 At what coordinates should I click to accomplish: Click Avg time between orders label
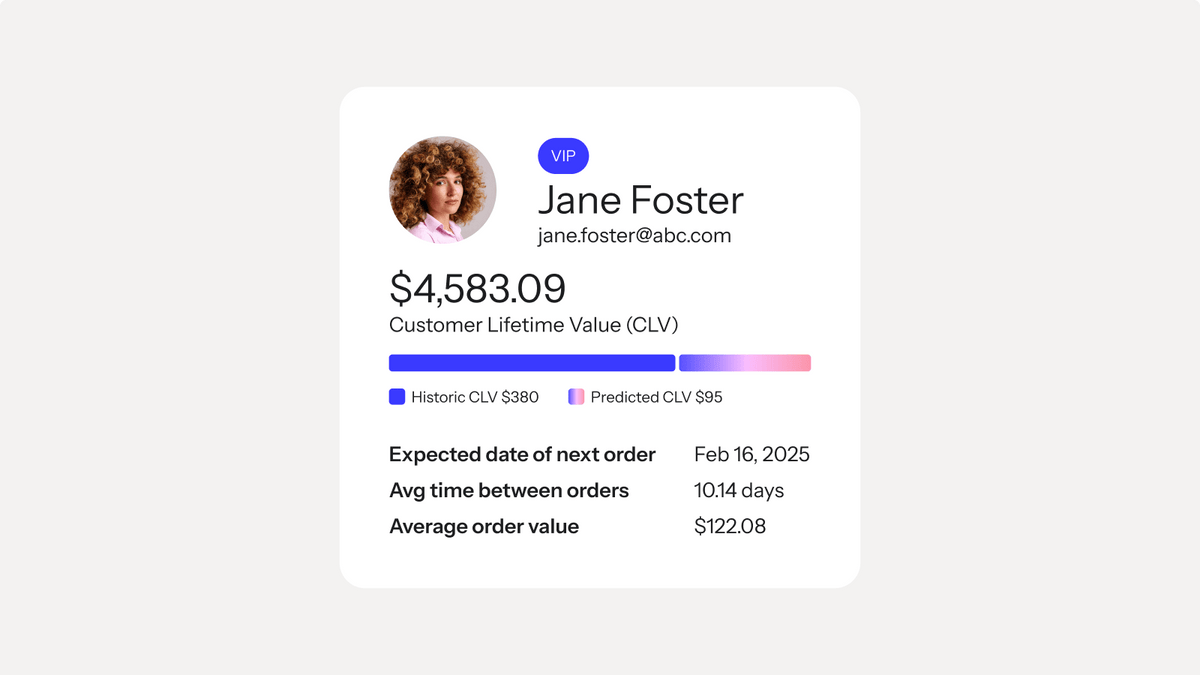(509, 491)
